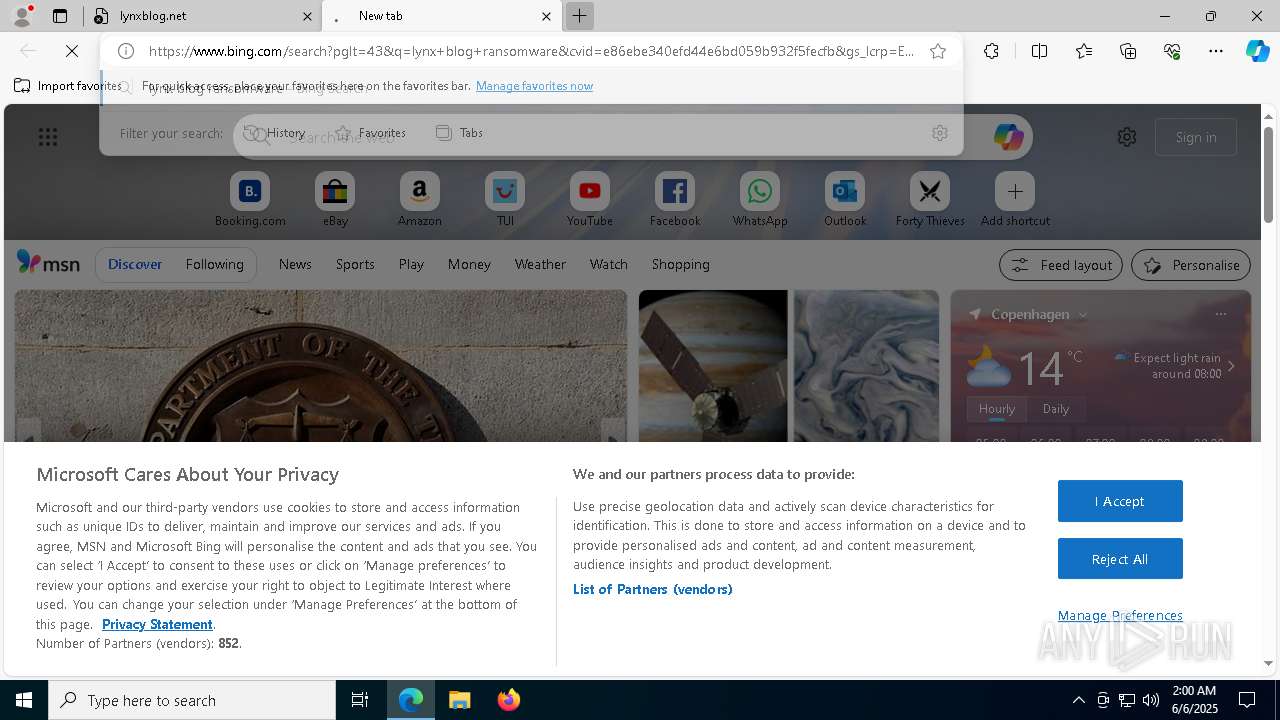Open the Forty Thieves shortcut
Screen dimensions: 1280x720
(930, 199)
